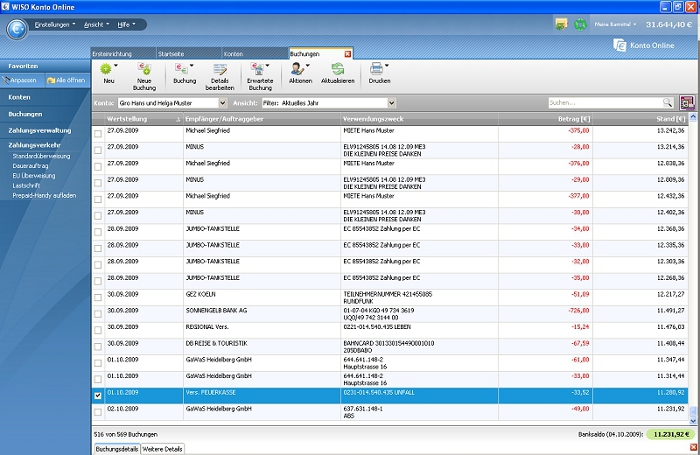Click the Neu green gear icon
This screenshot has width=700, height=455.
click(x=106, y=69)
